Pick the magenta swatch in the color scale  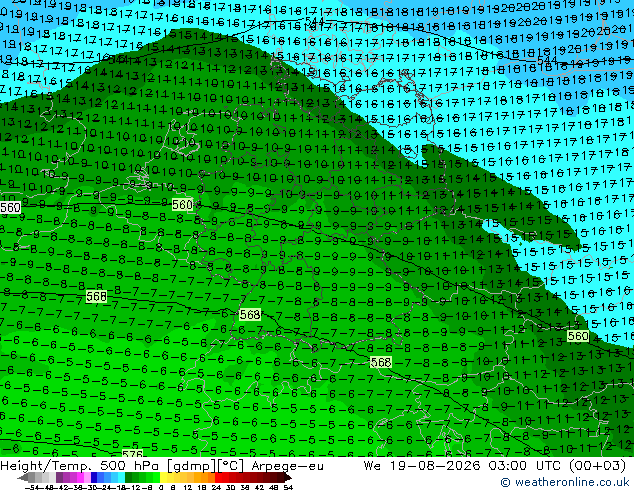[80, 477]
